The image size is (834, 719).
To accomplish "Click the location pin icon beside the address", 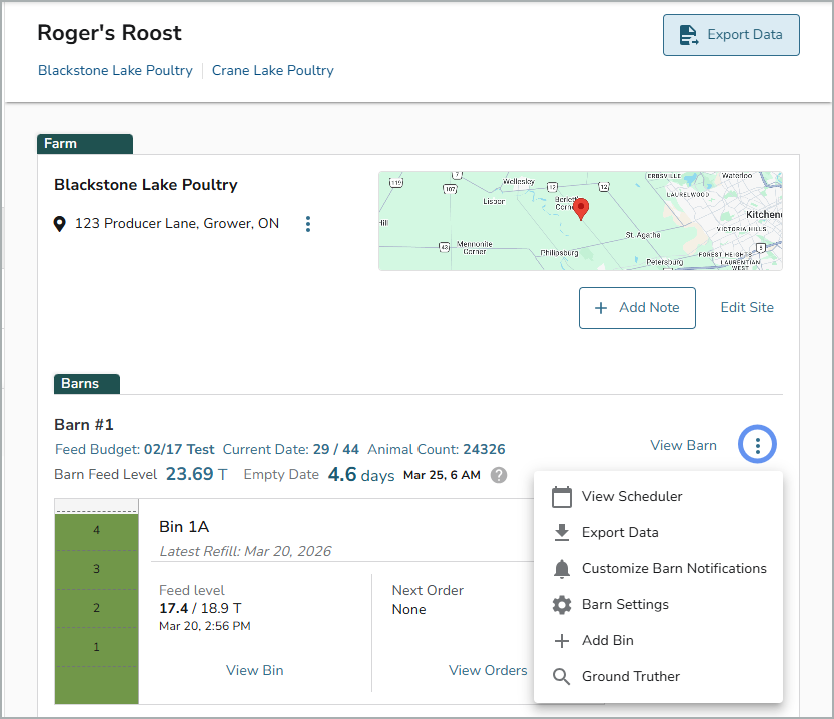I will (60, 224).
